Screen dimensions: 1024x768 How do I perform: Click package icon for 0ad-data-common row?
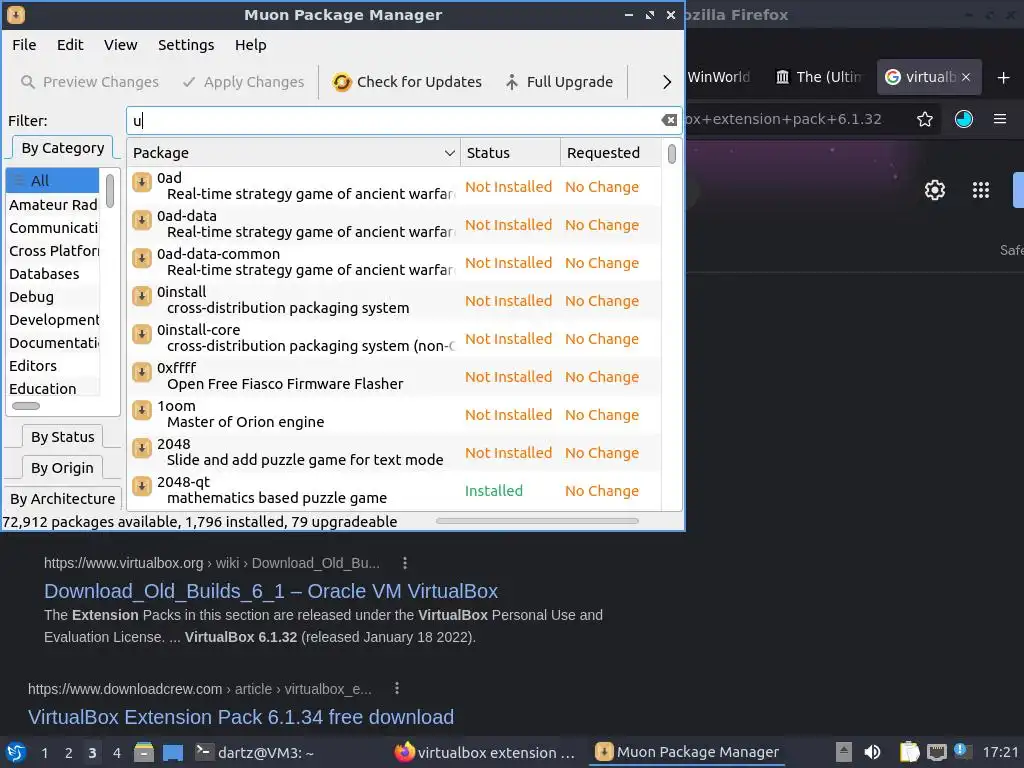click(142, 258)
